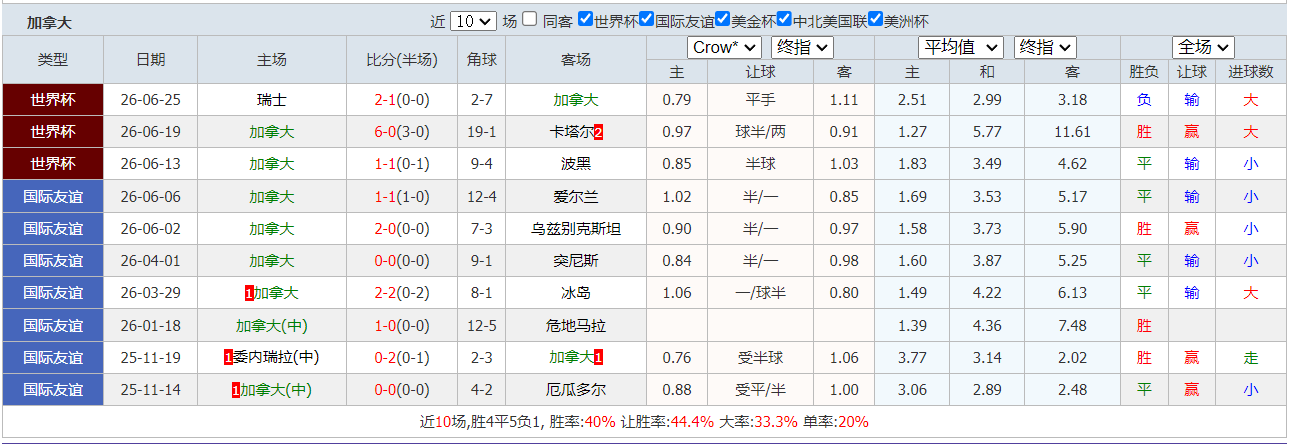Image resolution: width=1290 pixels, height=444 pixels.
Task: Click handicap 受半球 cell
Action: [x=761, y=357]
